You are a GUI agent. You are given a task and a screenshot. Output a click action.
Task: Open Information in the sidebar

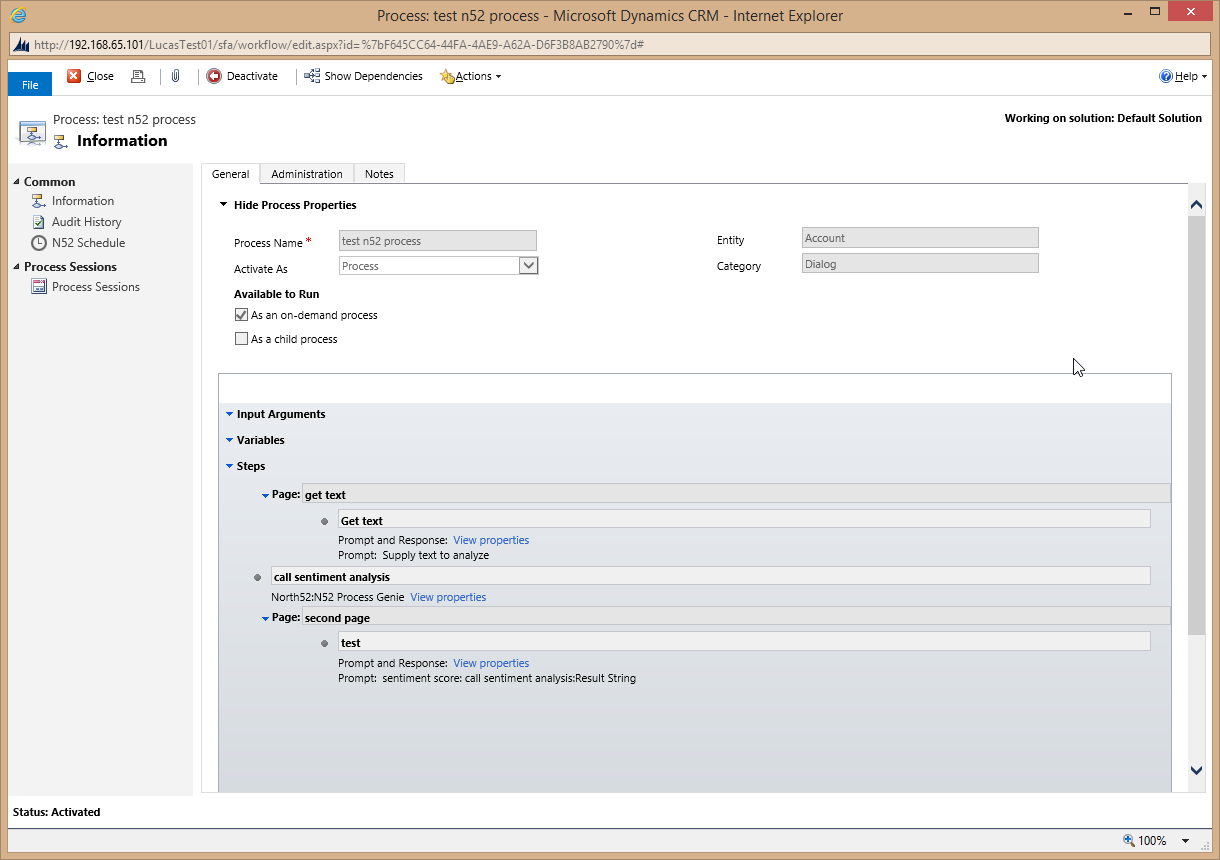click(83, 201)
